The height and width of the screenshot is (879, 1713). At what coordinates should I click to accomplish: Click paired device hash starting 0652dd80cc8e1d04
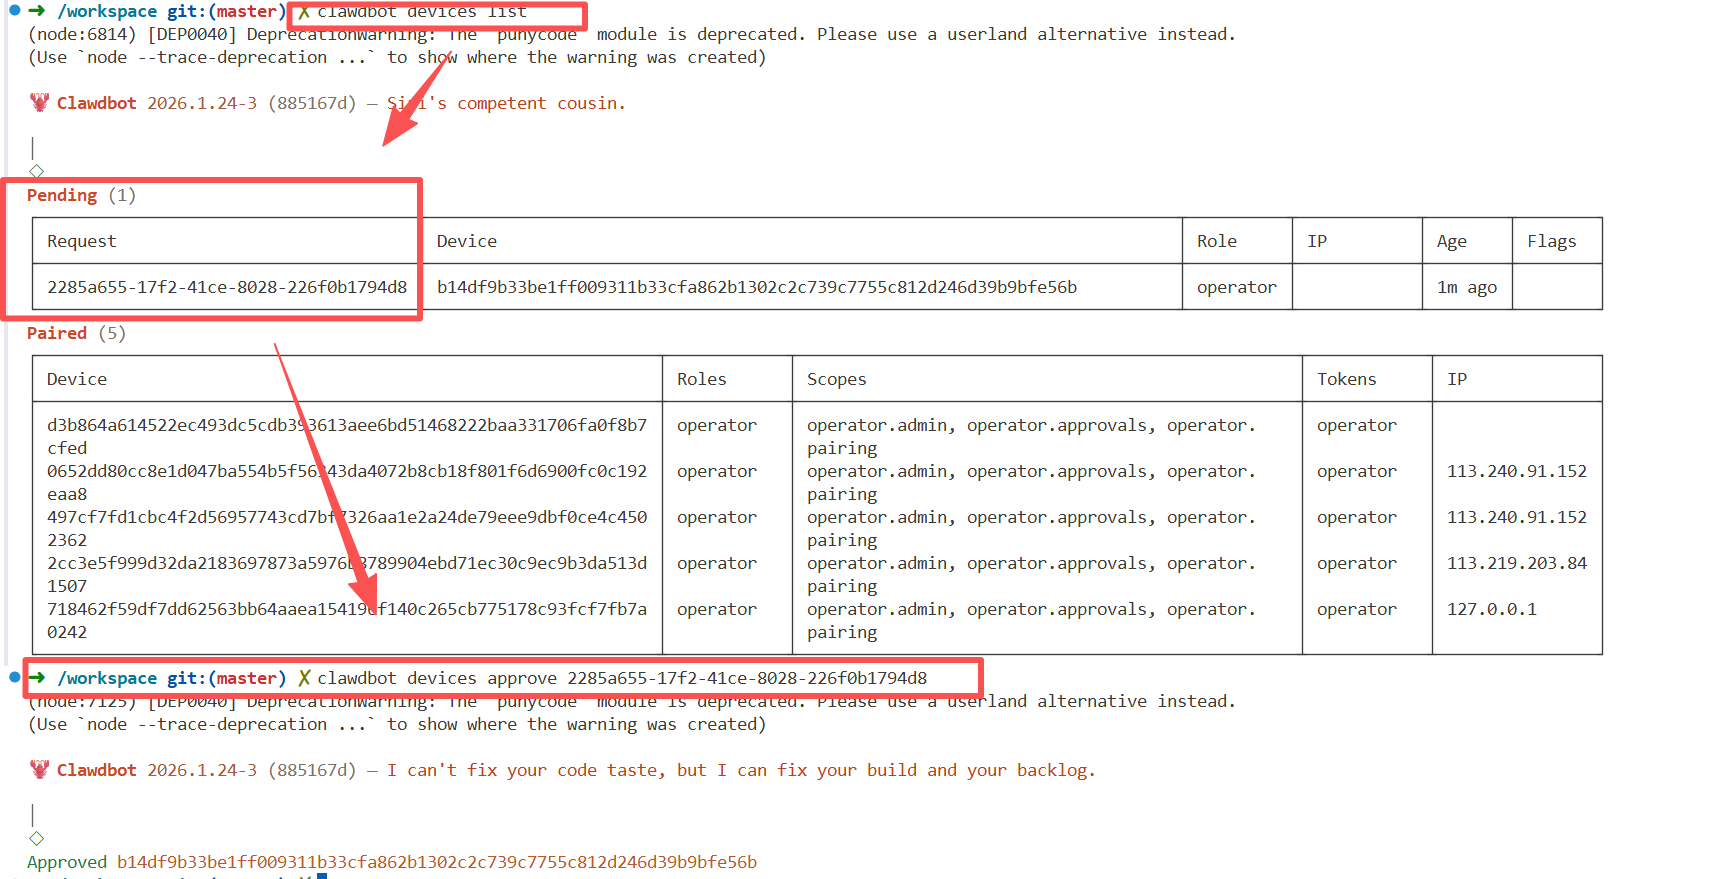click(347, 482)
